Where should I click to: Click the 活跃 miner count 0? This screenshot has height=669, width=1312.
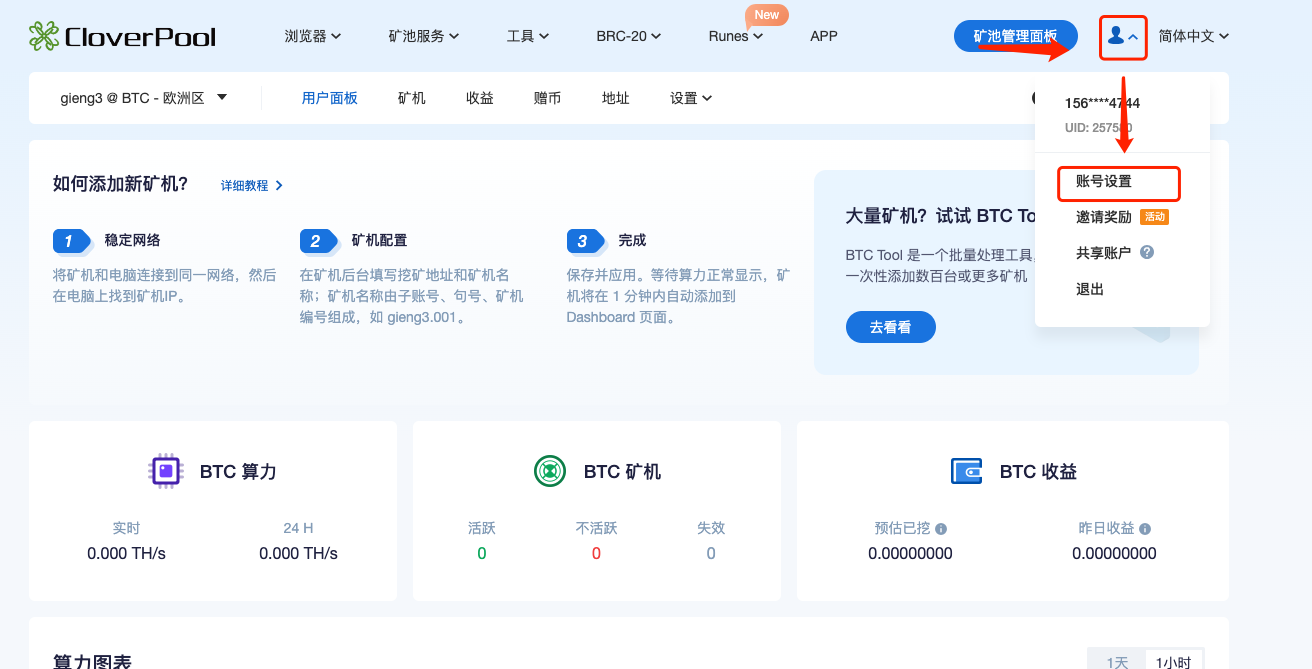click(482, 553)
